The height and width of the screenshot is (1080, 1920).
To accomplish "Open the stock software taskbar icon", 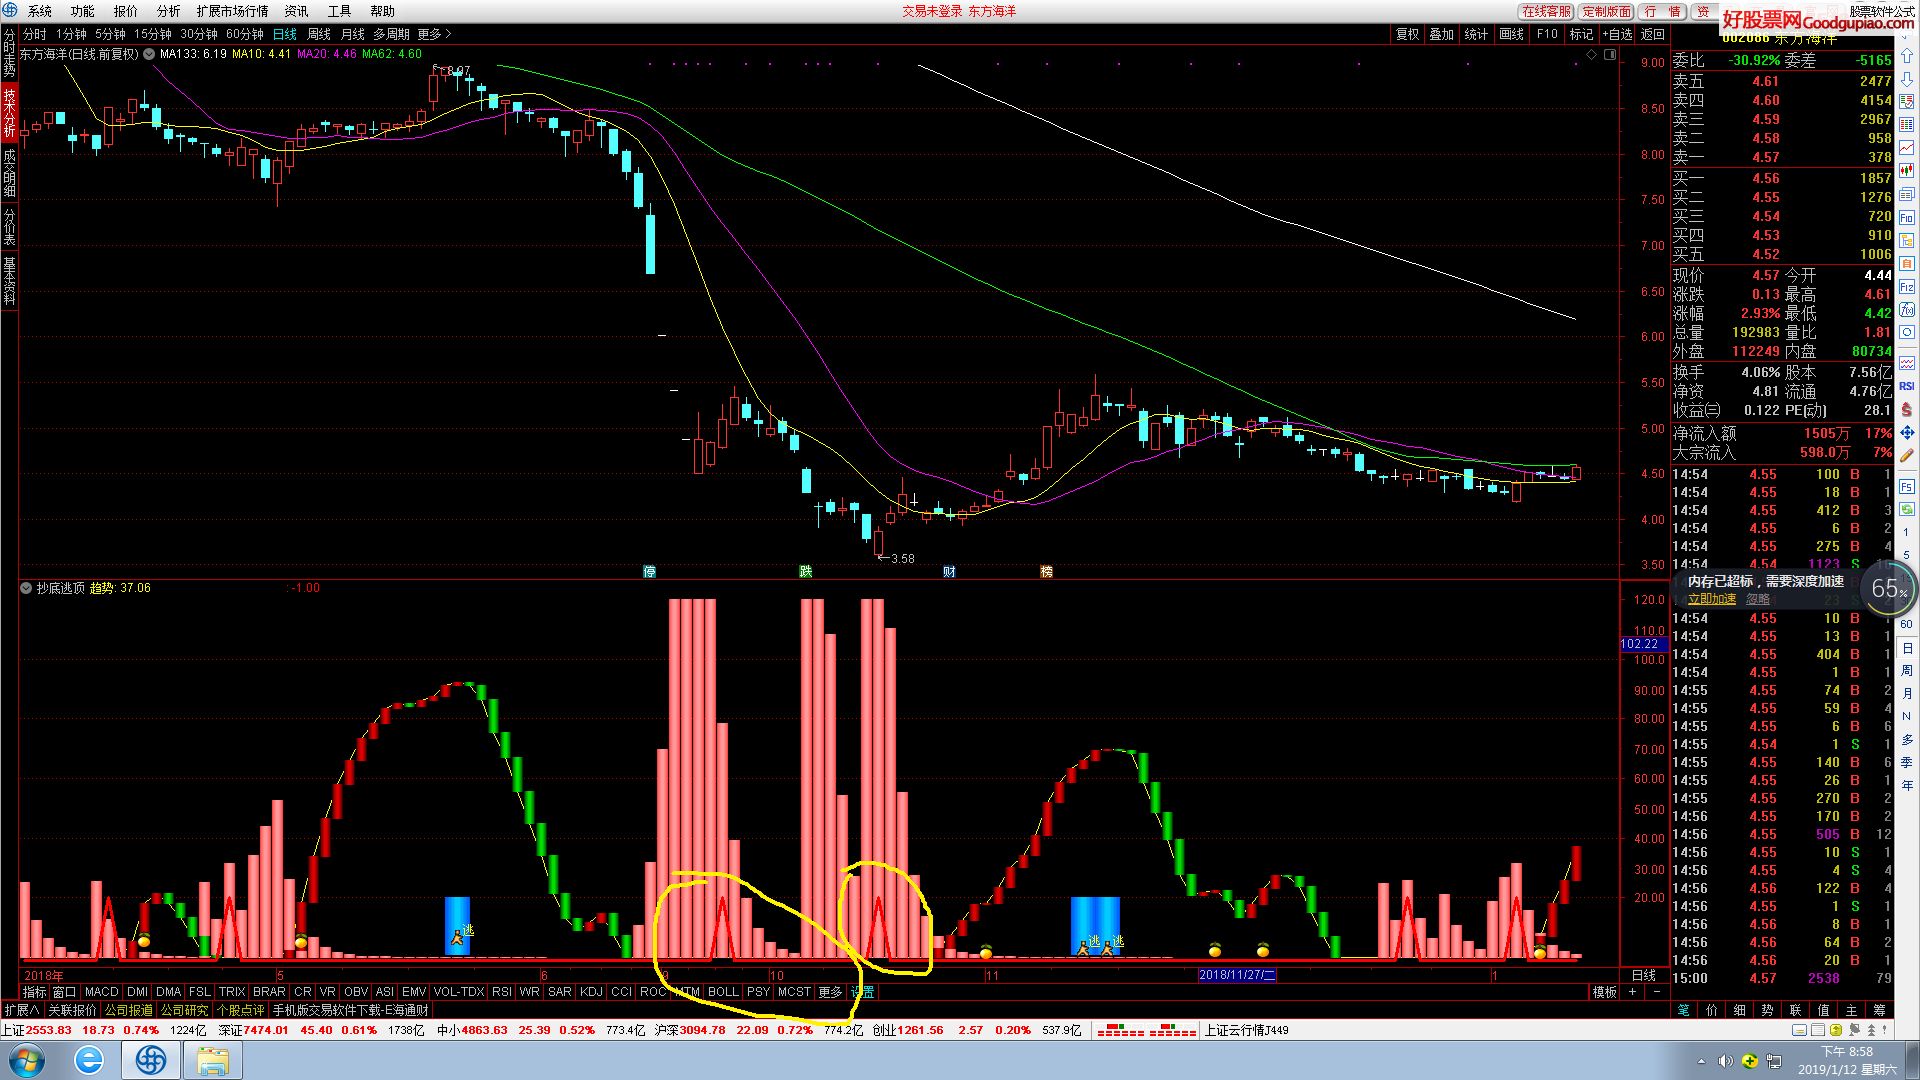I will point(151,1060).
